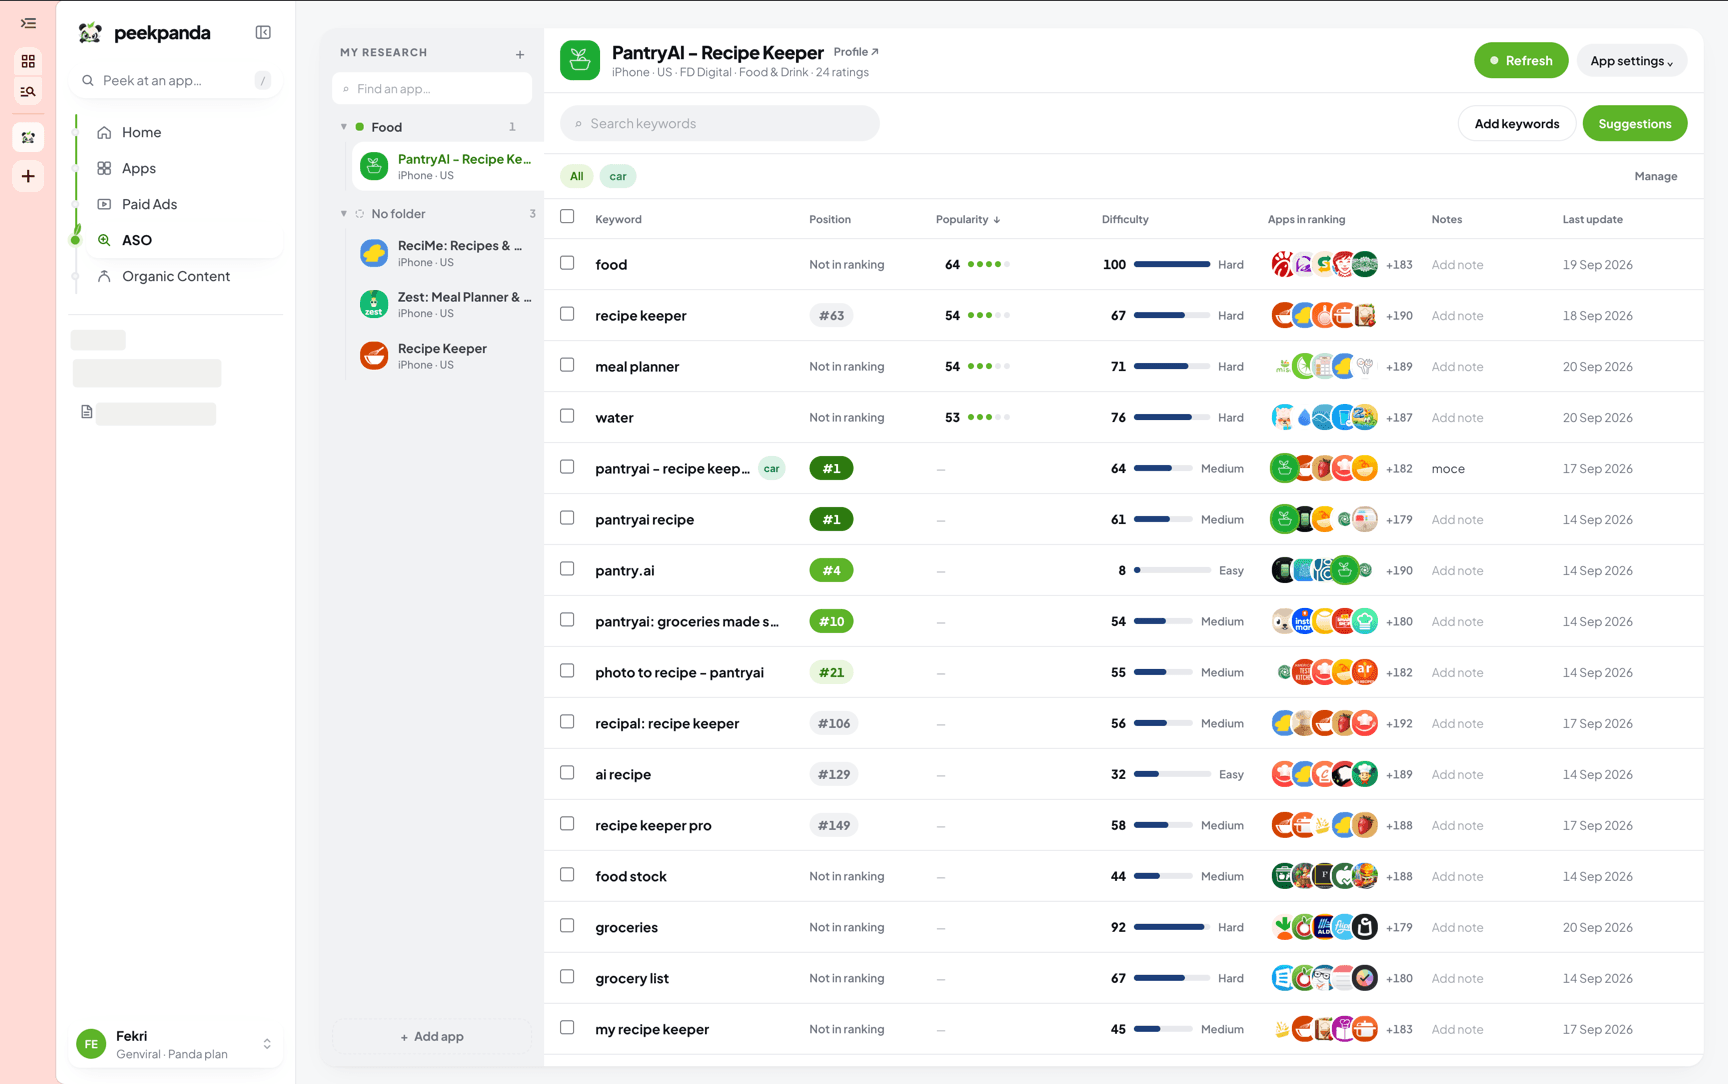Sort by the Popularity column
The image size is (1728, 1084).
[x=968, y=220]
